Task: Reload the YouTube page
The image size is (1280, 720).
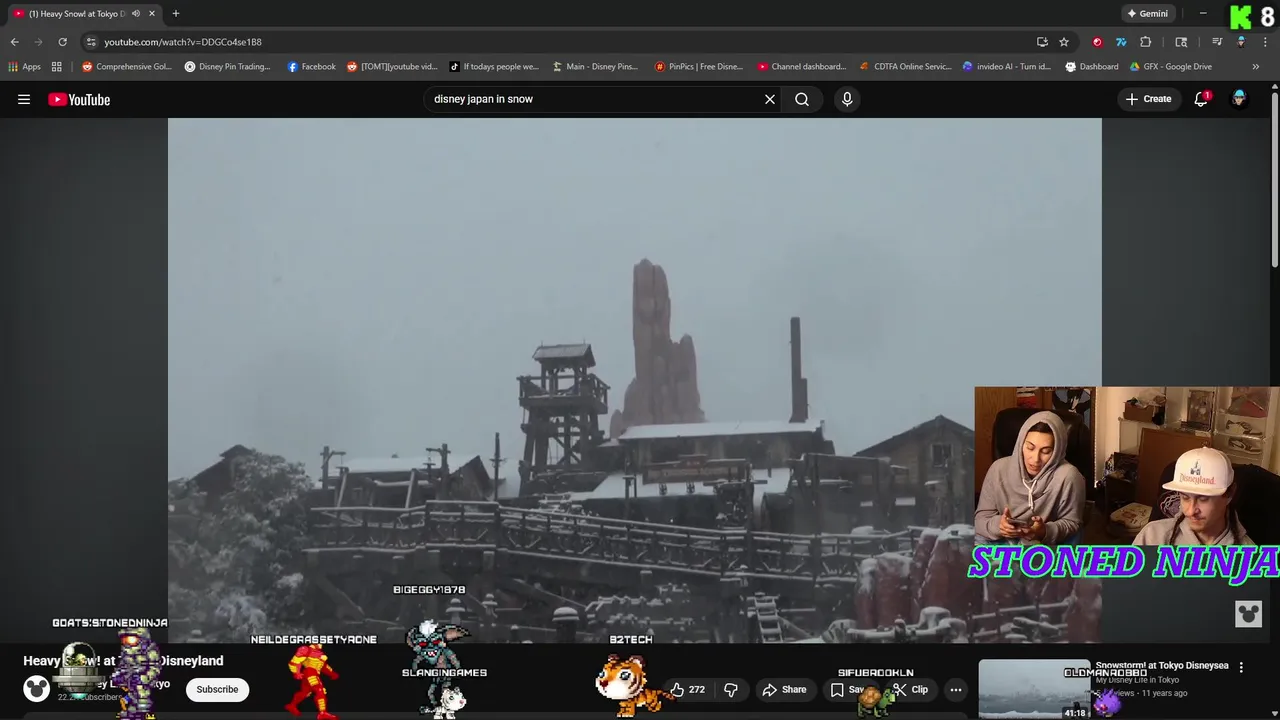Action: 62,42
